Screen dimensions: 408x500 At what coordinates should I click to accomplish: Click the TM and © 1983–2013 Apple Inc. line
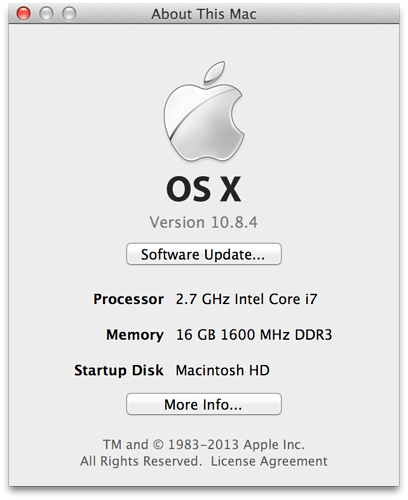204,445
